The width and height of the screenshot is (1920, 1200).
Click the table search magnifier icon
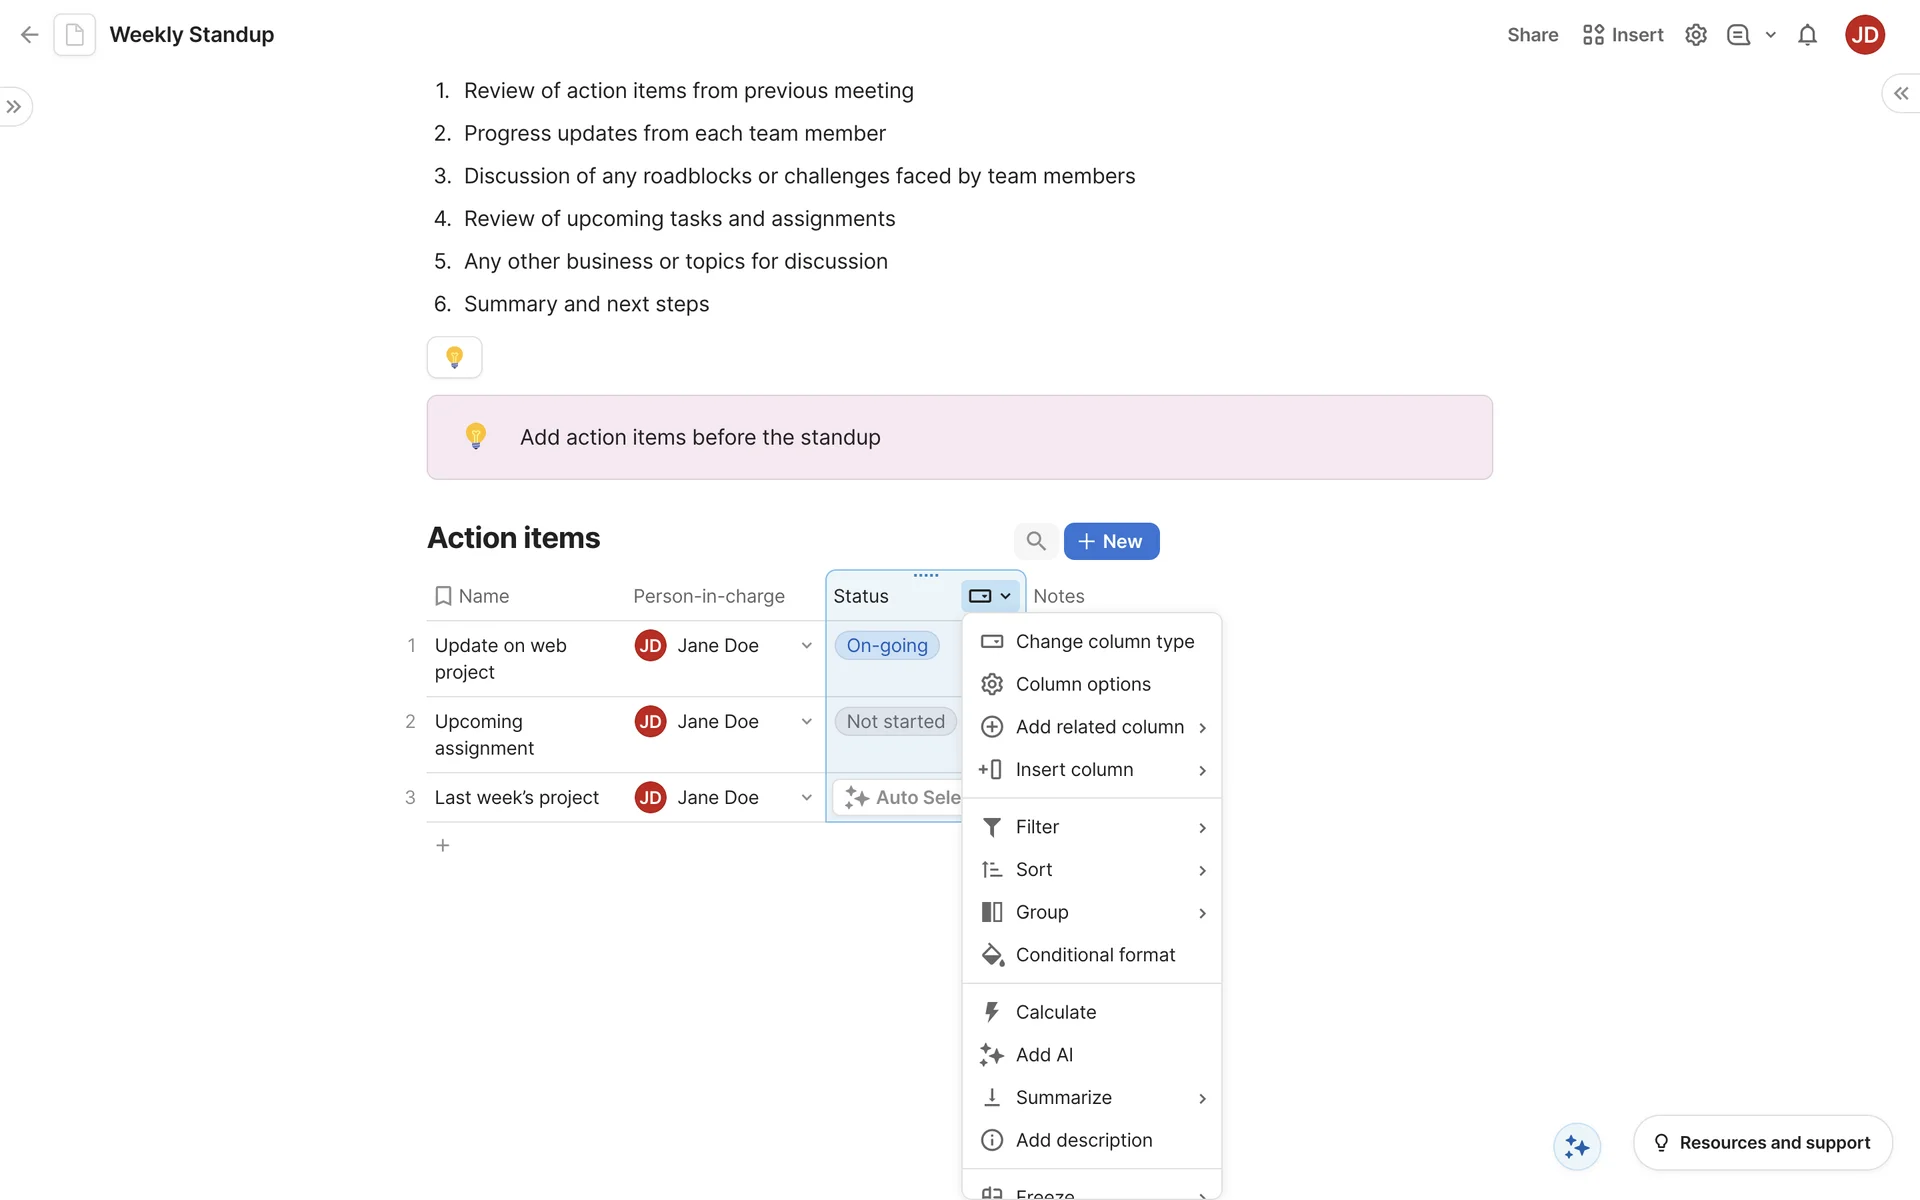[x=1036, y=541]
